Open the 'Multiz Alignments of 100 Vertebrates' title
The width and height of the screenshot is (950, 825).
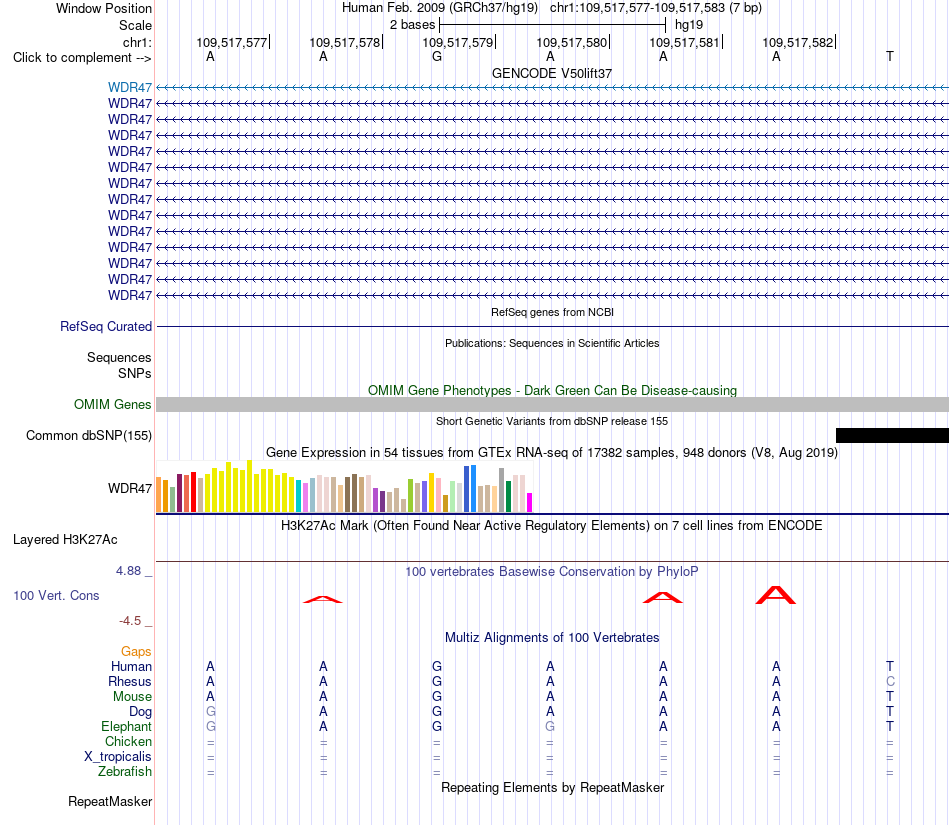[552, 637]
